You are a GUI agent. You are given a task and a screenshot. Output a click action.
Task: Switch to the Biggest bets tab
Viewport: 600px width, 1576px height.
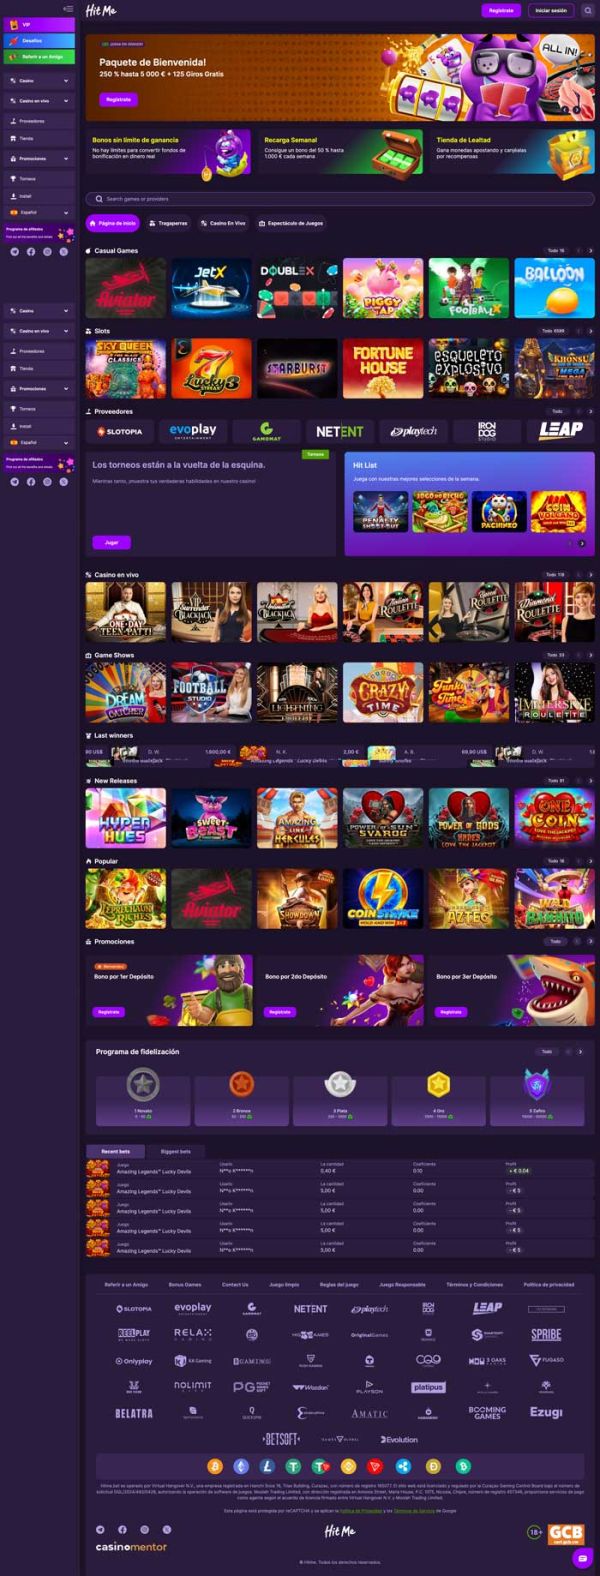pyautogui.click(x=175, y=1151)
